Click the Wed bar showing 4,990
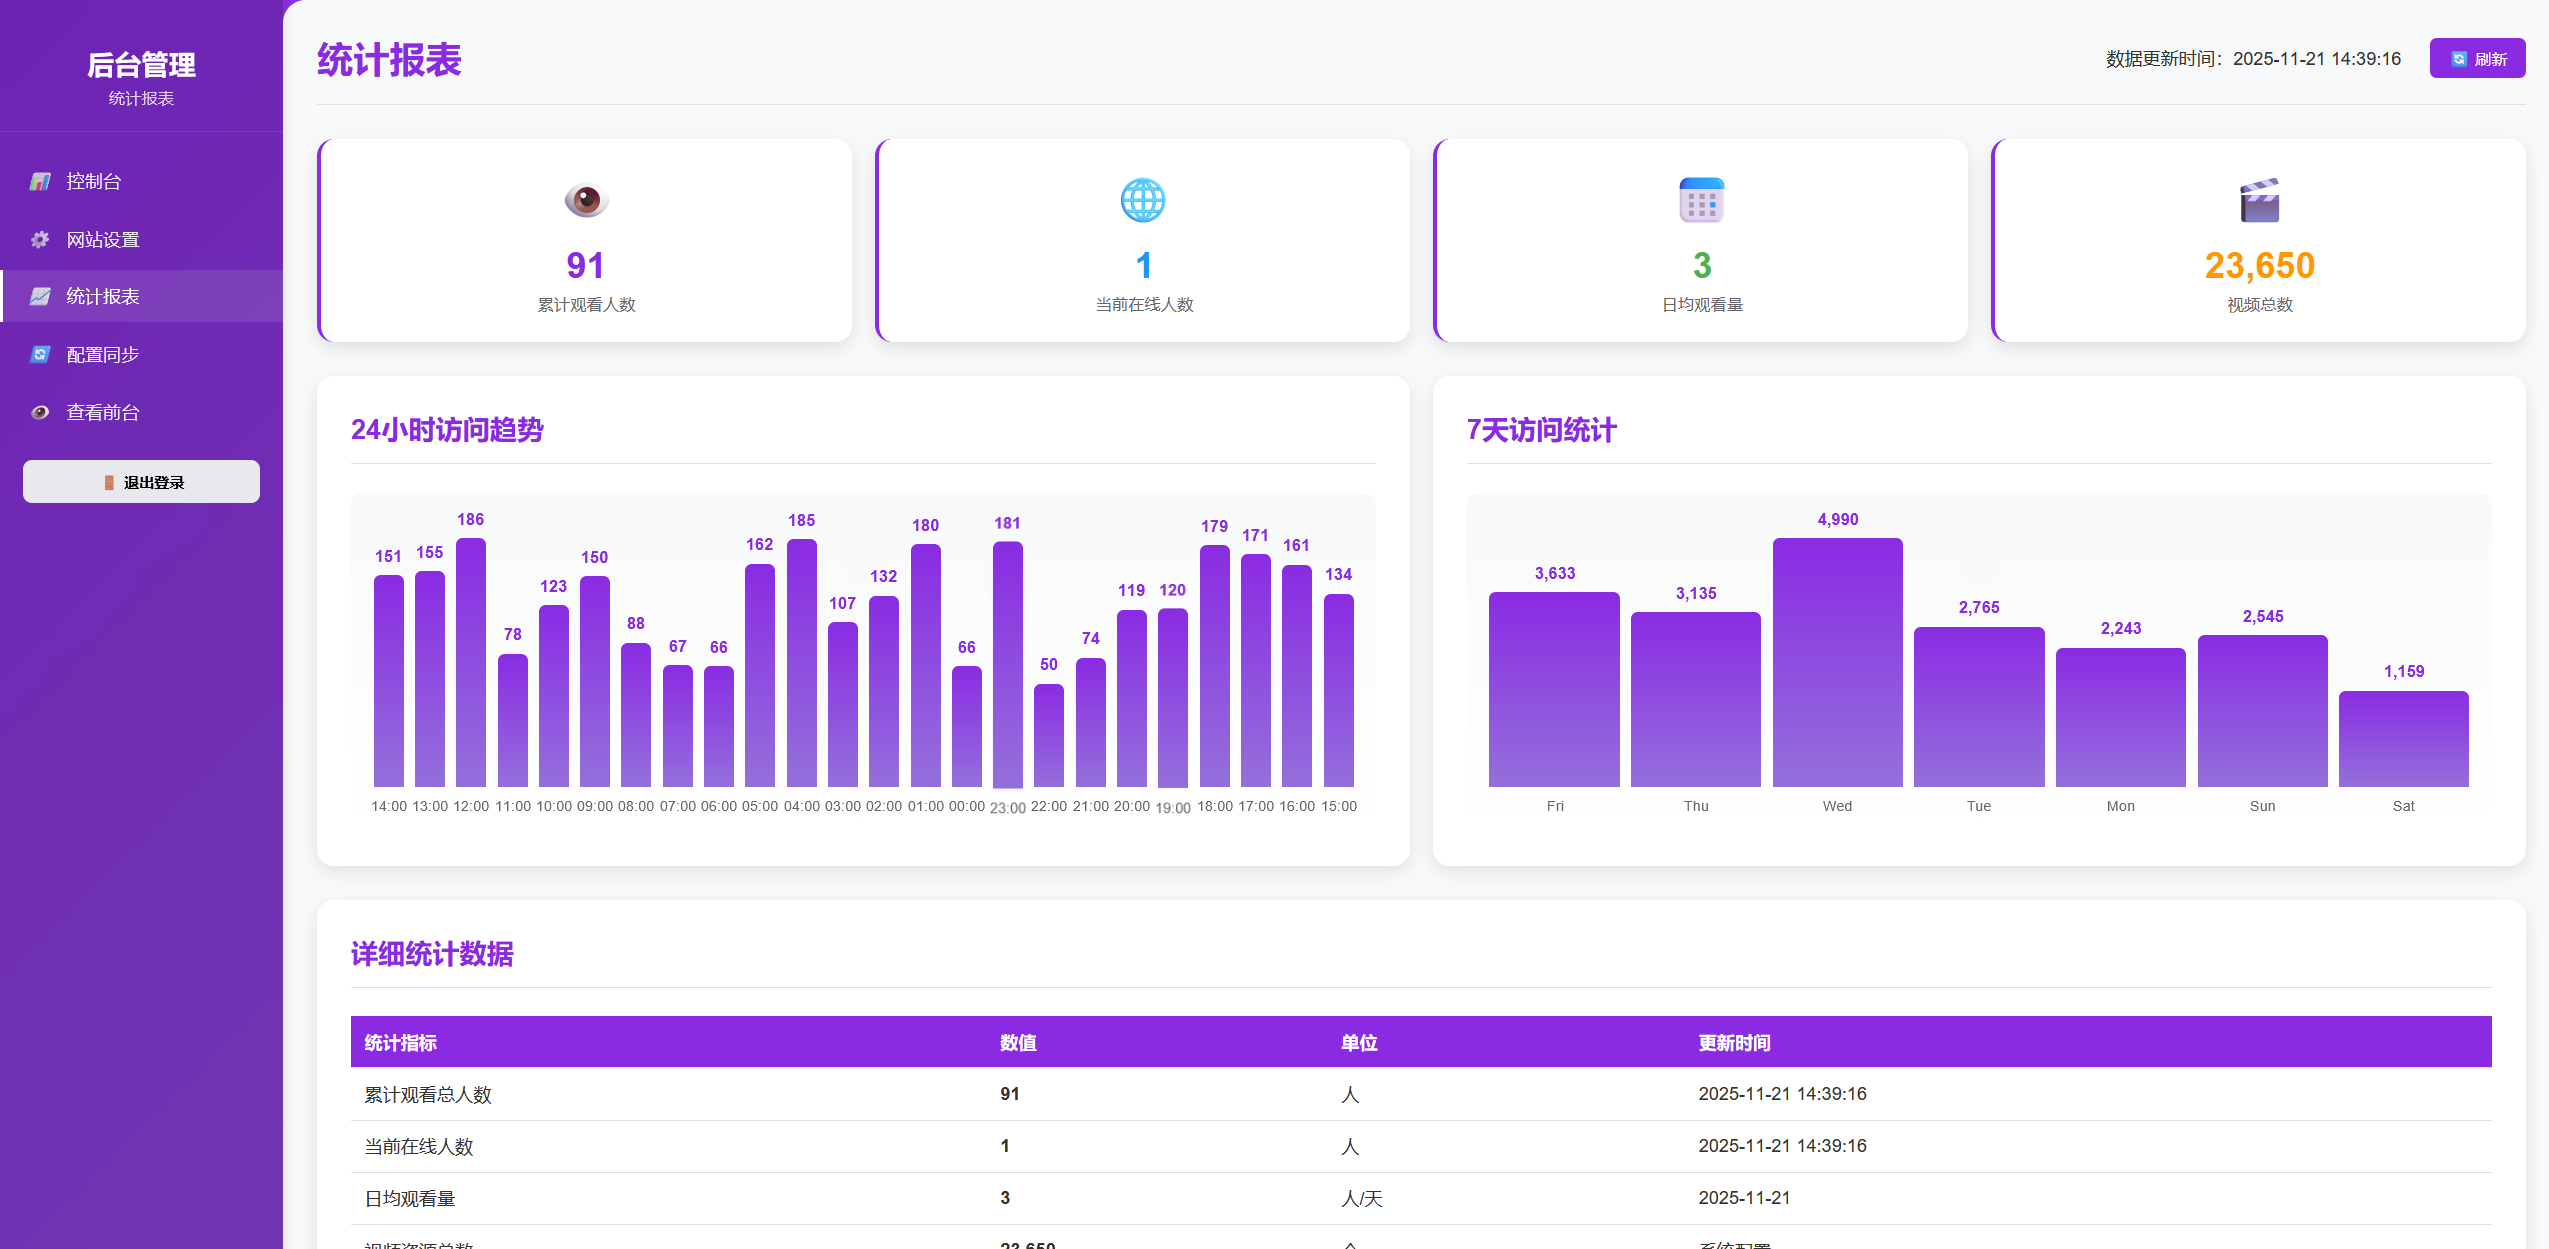Image resolution: width=2549 pixels, height=1249 pixels. [1837, 662]
